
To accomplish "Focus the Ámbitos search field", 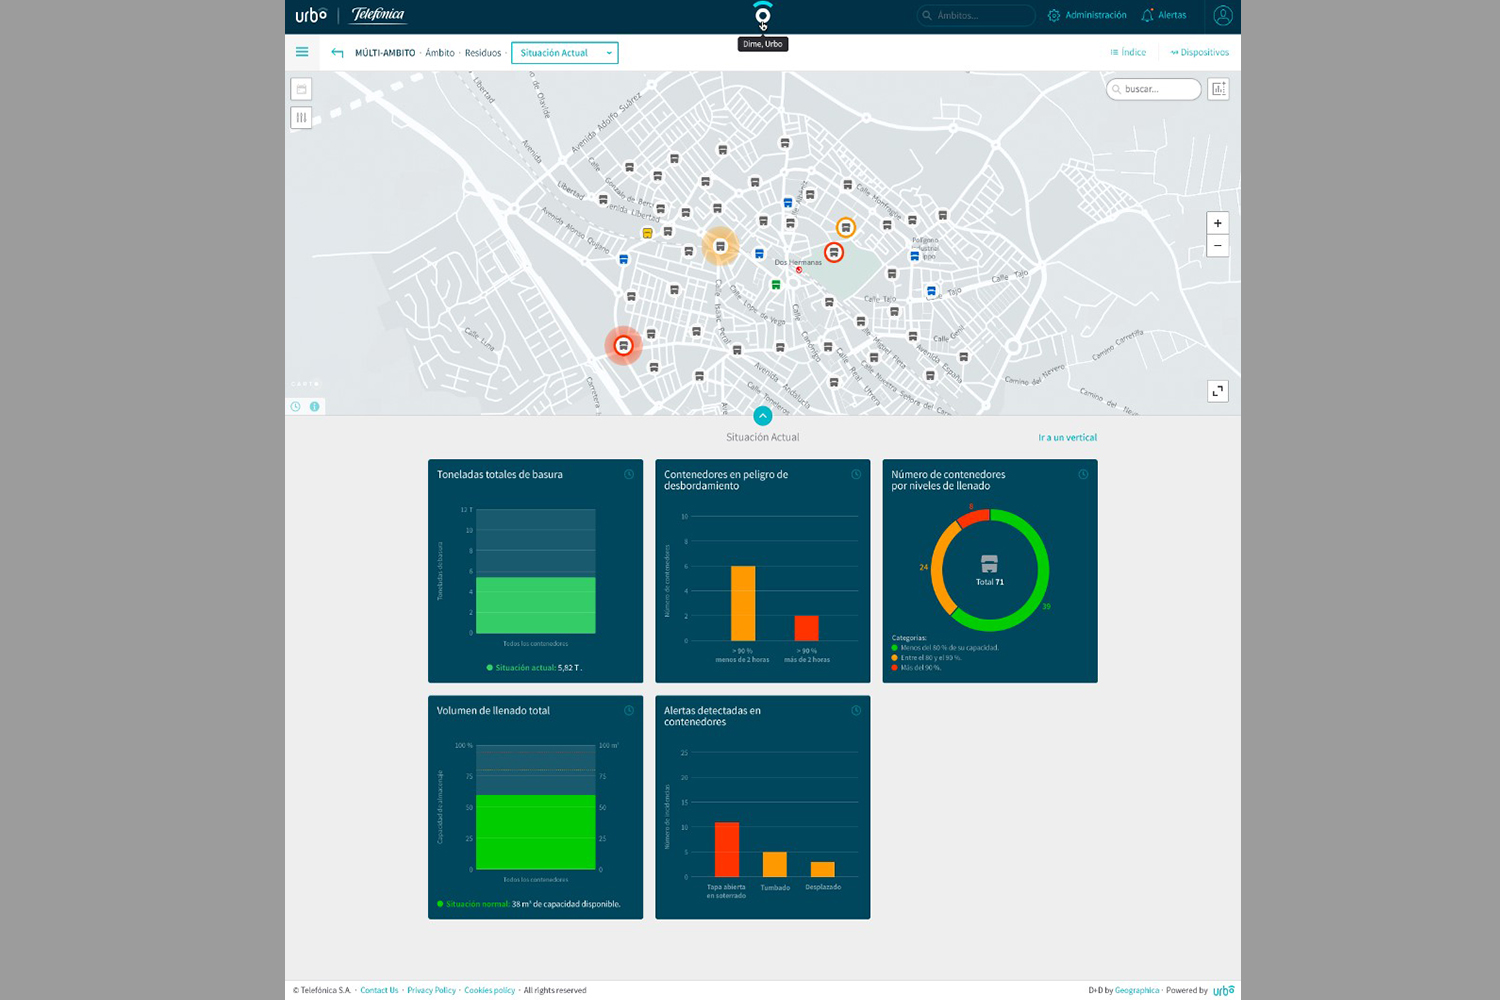I will pyautogui.click(x=976, y=15).
